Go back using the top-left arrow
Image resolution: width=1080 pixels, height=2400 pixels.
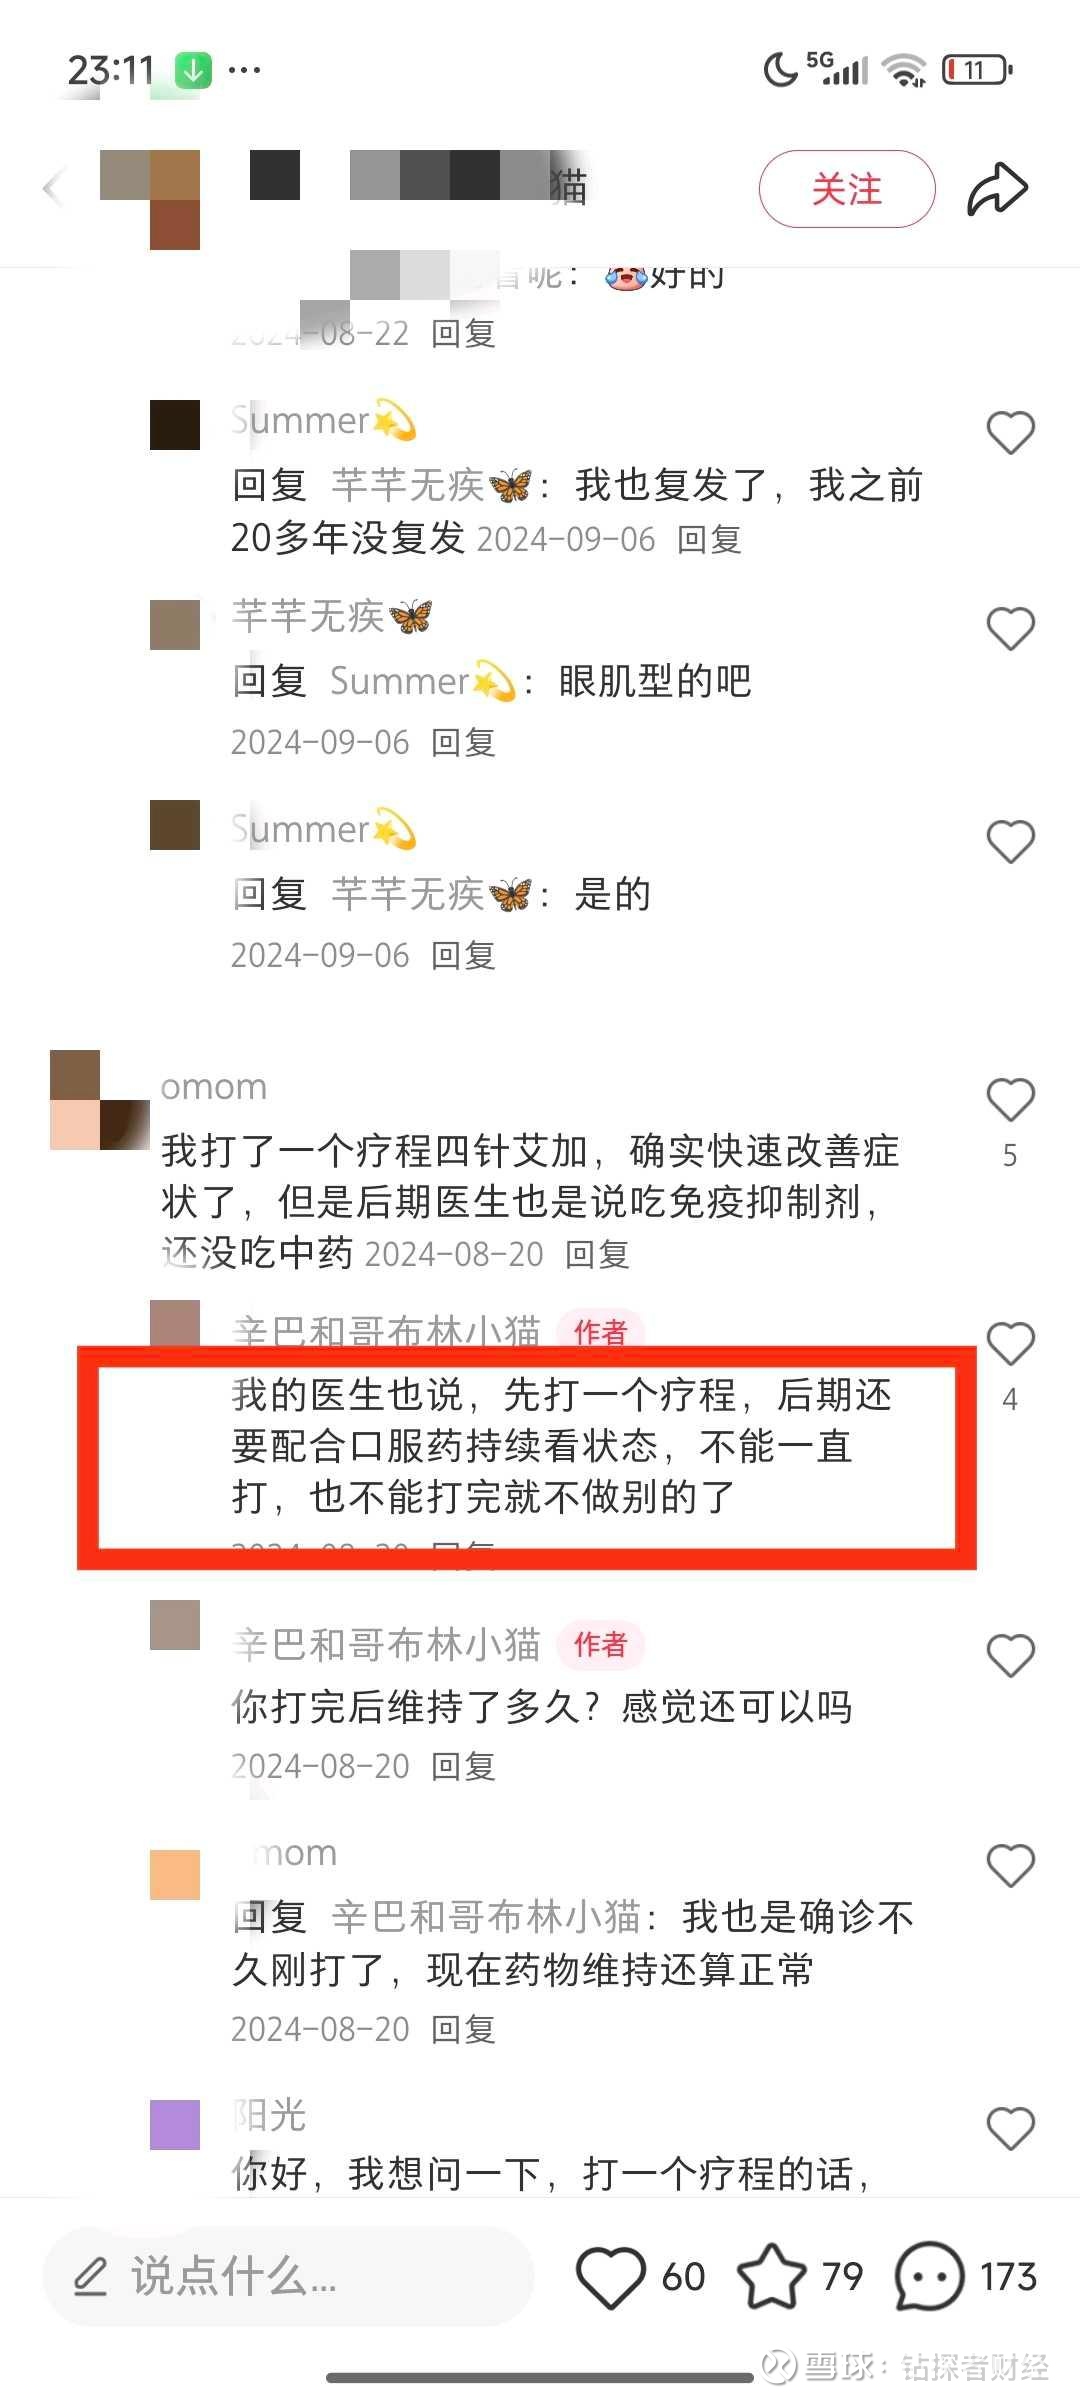tap(54, 188)
